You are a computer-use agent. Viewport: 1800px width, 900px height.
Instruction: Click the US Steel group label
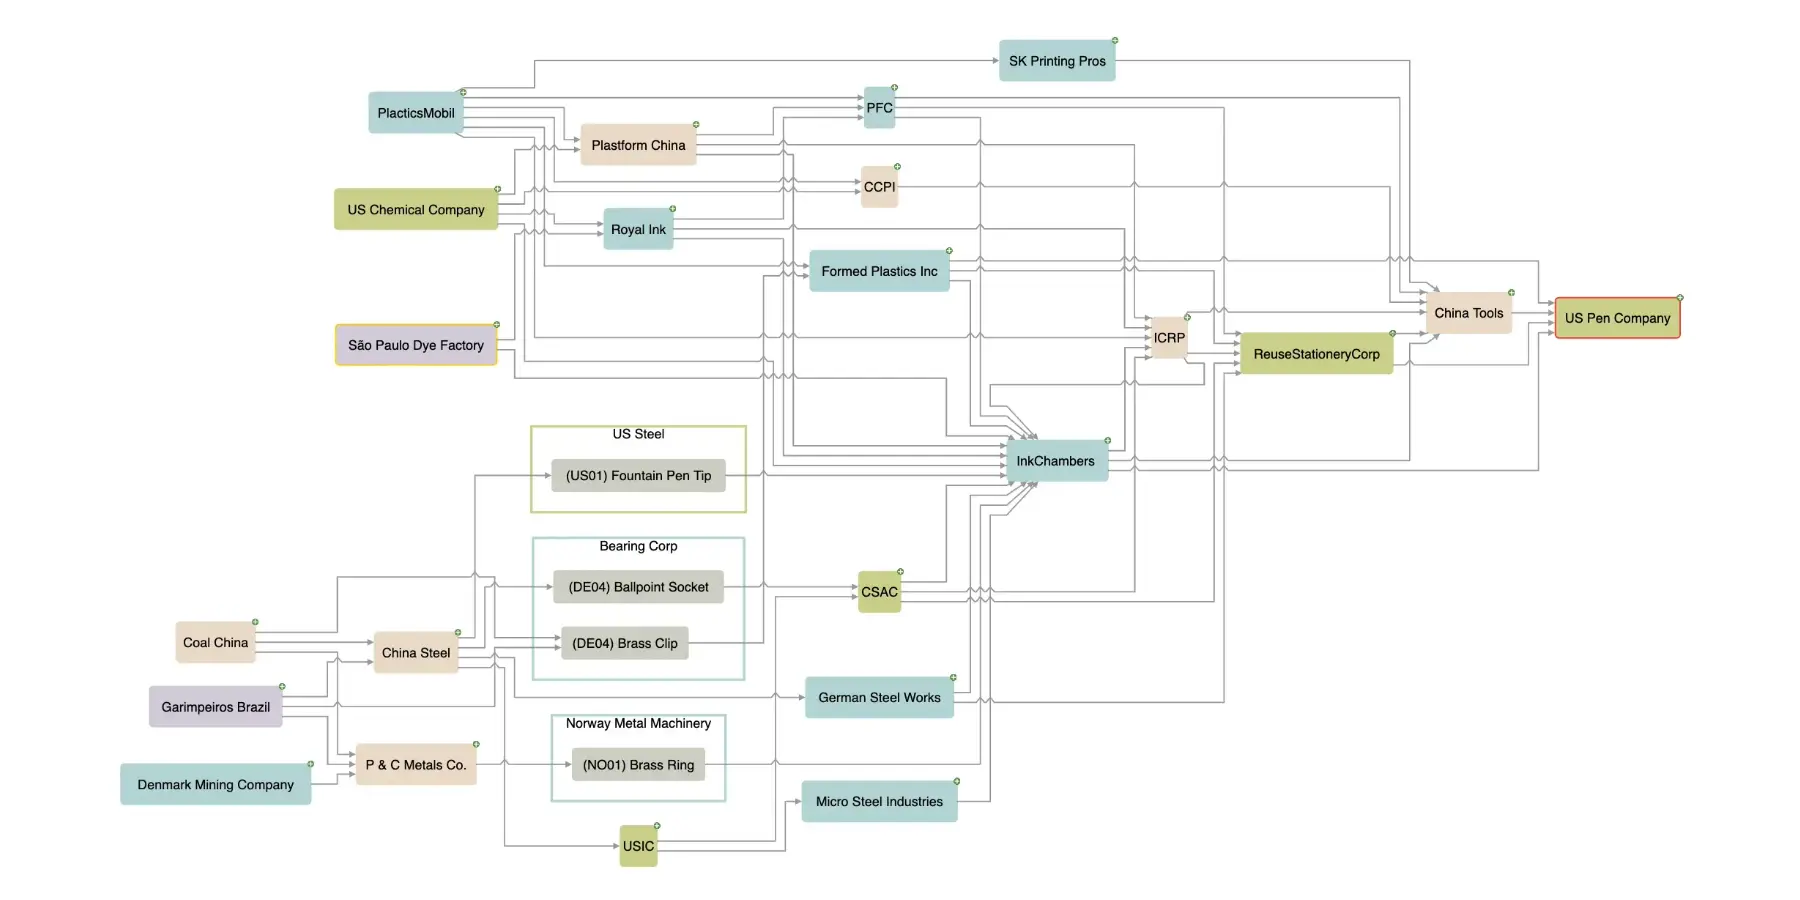tap(638, 434)
